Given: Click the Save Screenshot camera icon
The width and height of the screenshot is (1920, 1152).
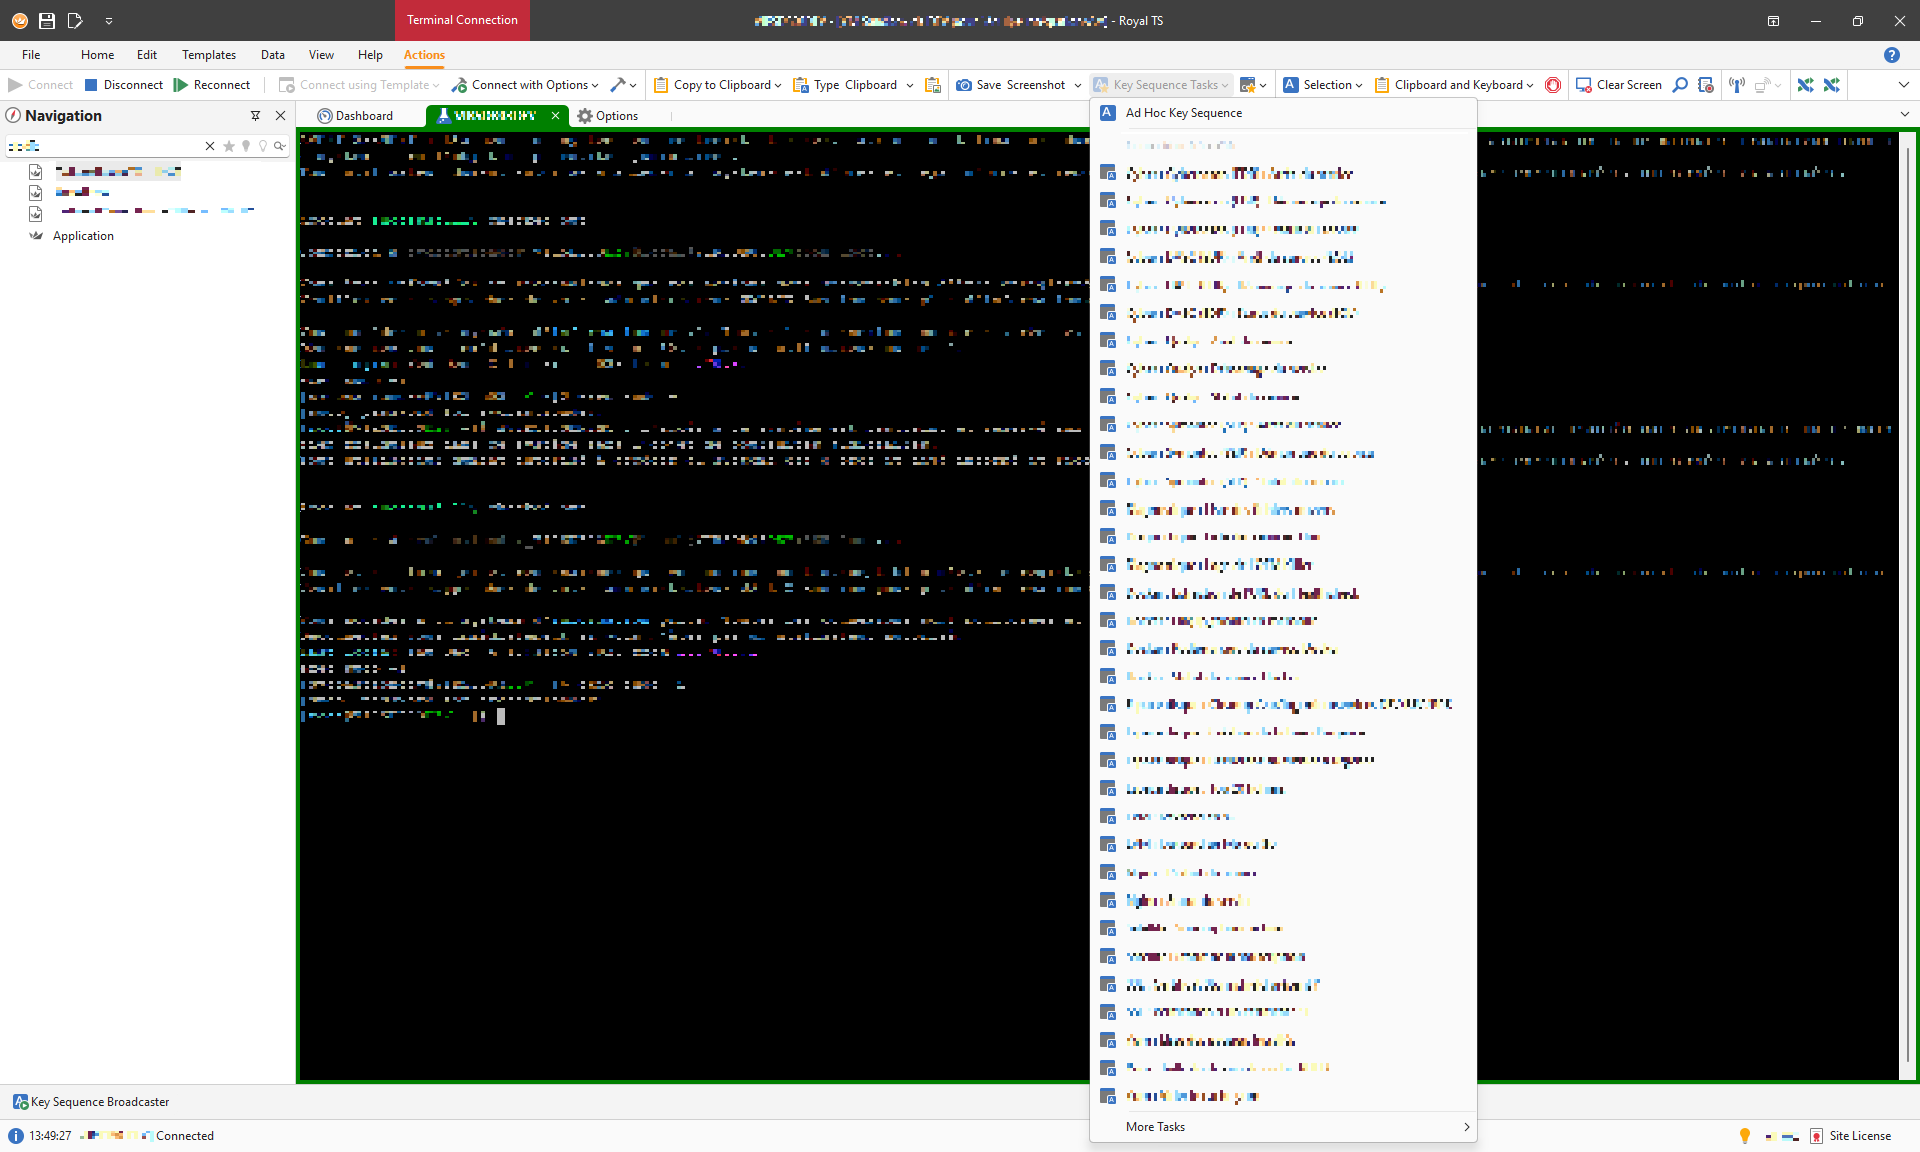Looking at the screenshot, I should point(964,85).
